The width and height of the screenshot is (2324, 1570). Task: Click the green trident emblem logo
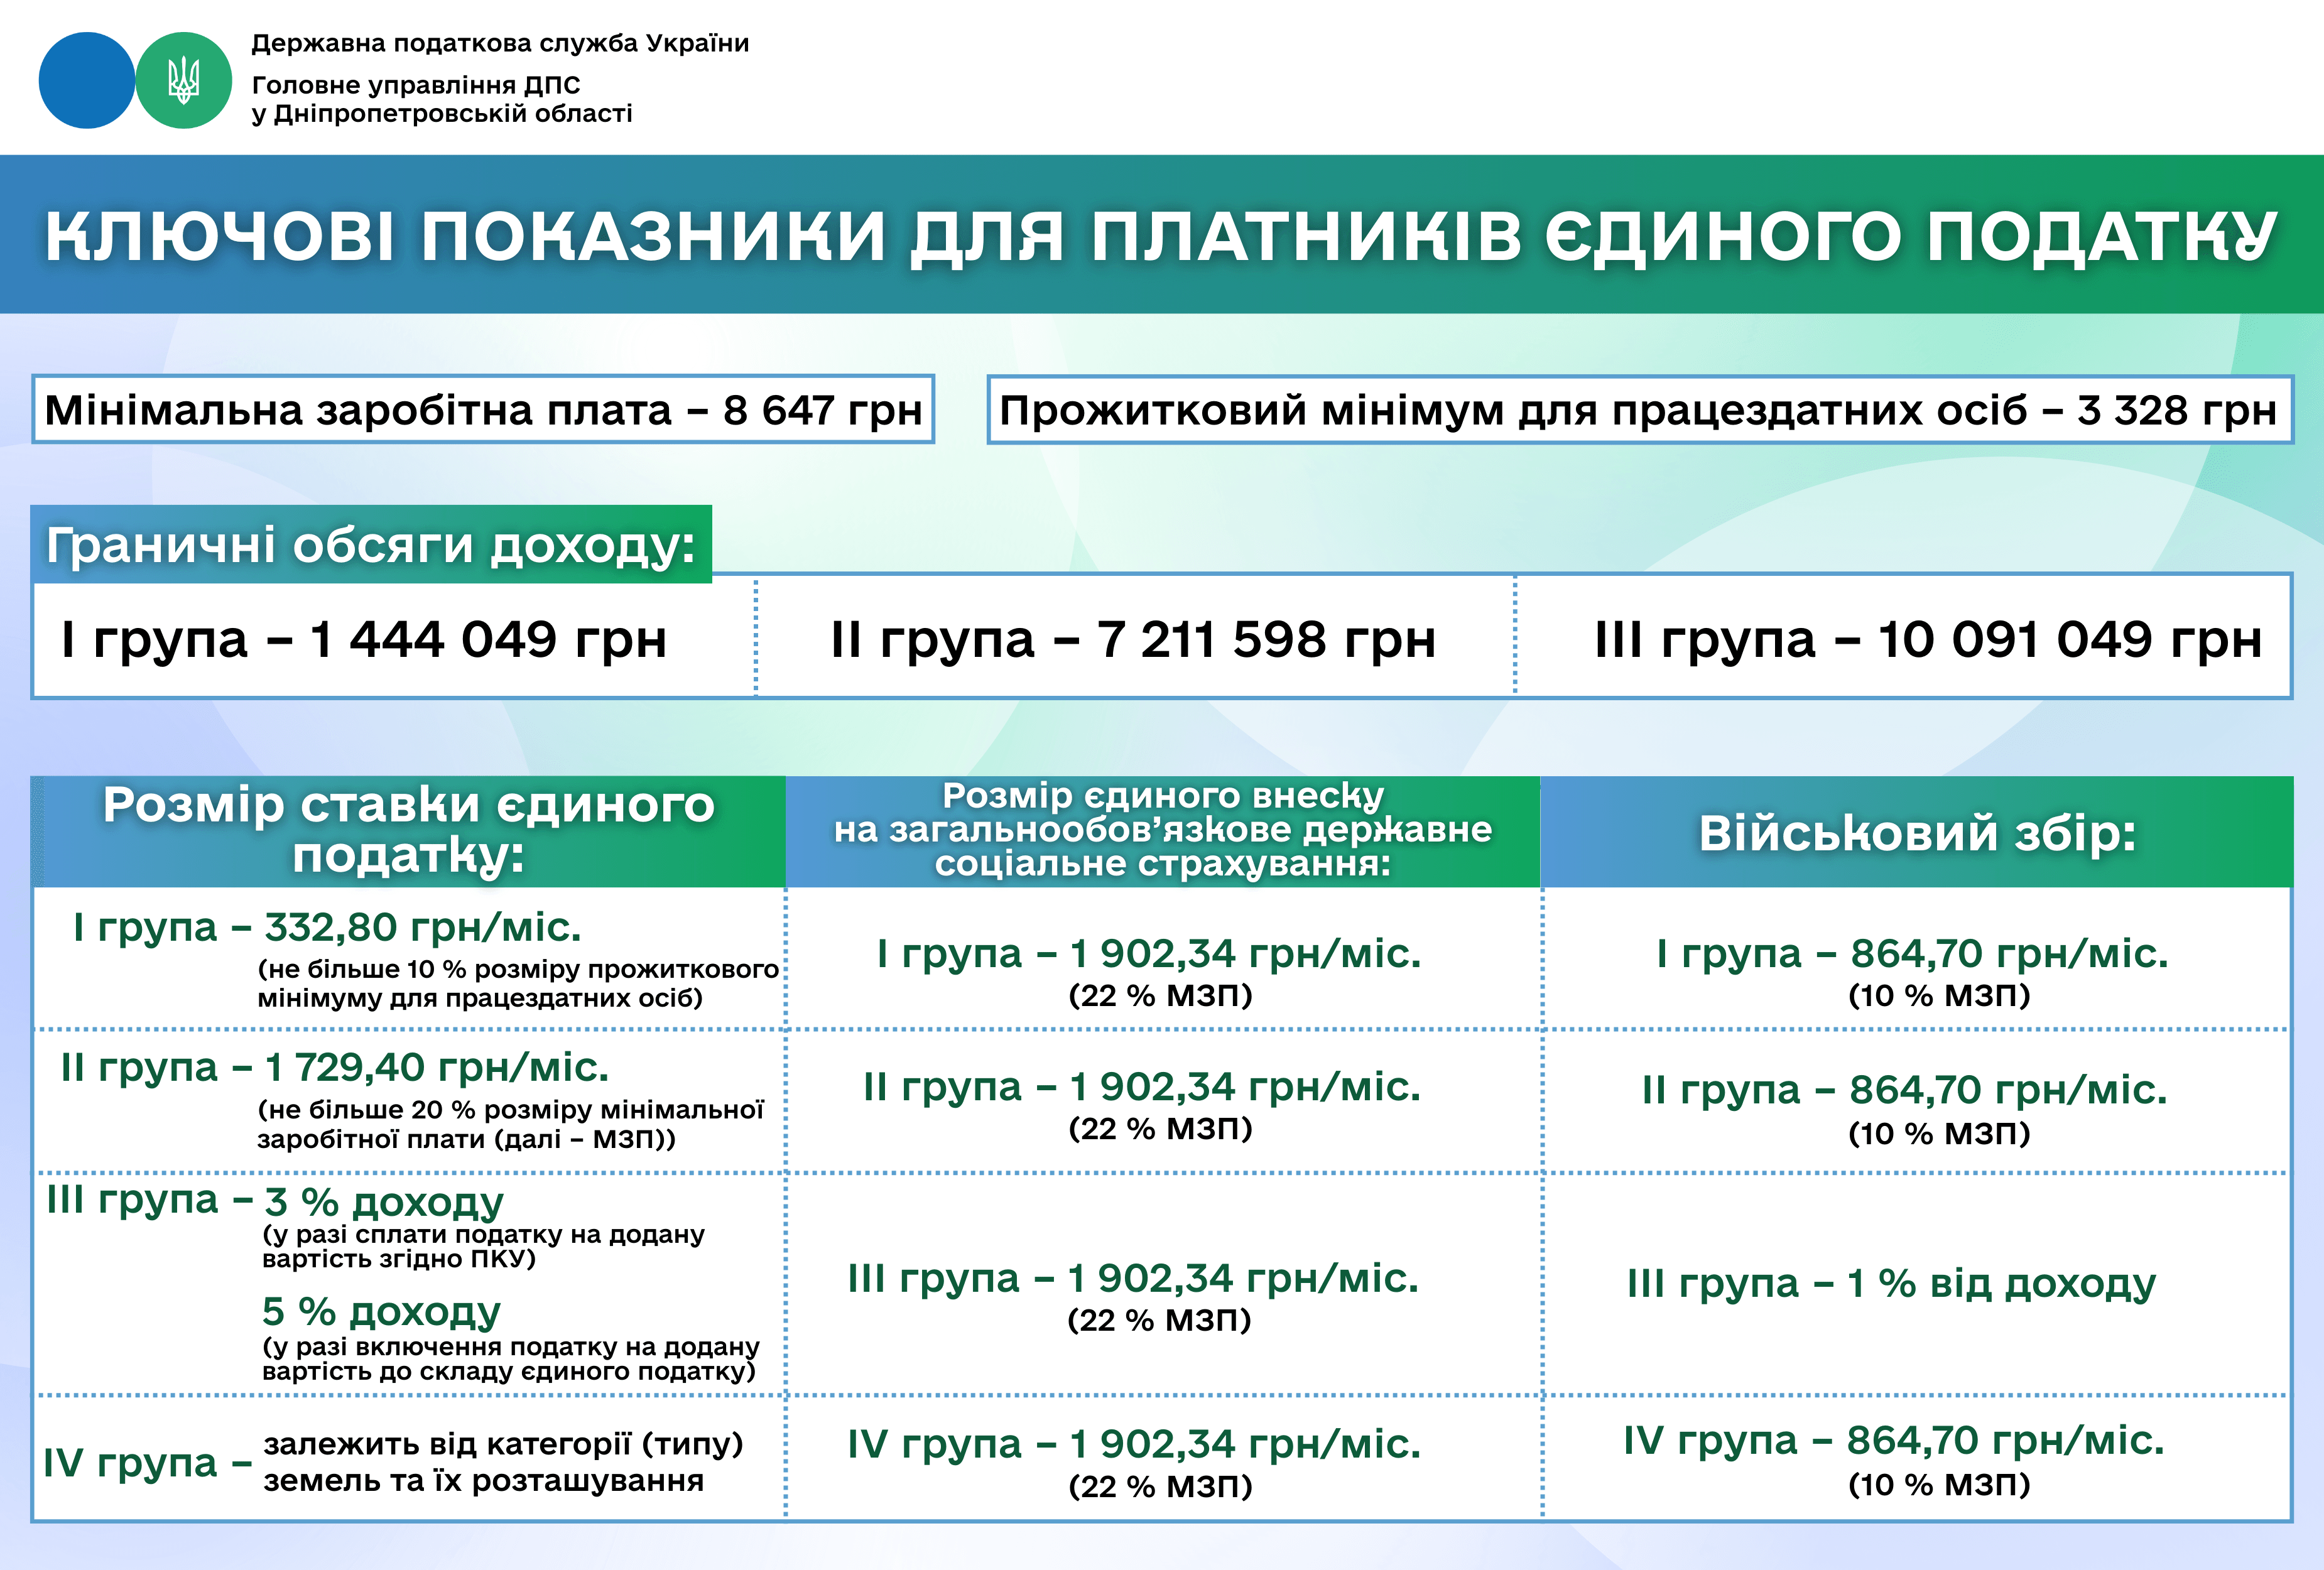click(x=183, y=80)
